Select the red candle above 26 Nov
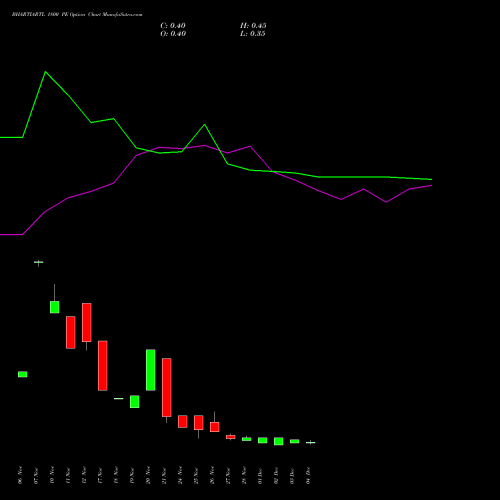Viewport: 500px width, 500px height. coord(215,427)
